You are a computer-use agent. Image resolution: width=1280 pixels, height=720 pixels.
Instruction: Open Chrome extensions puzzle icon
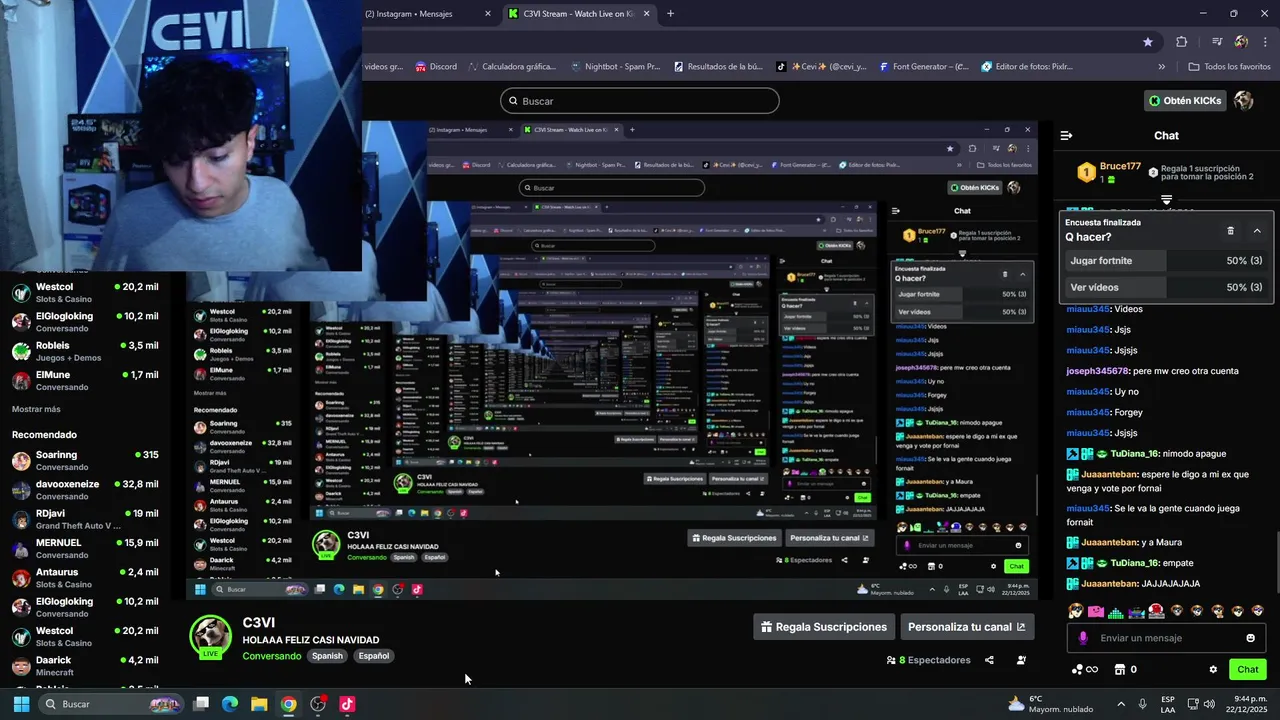(x=1182, y=42)
